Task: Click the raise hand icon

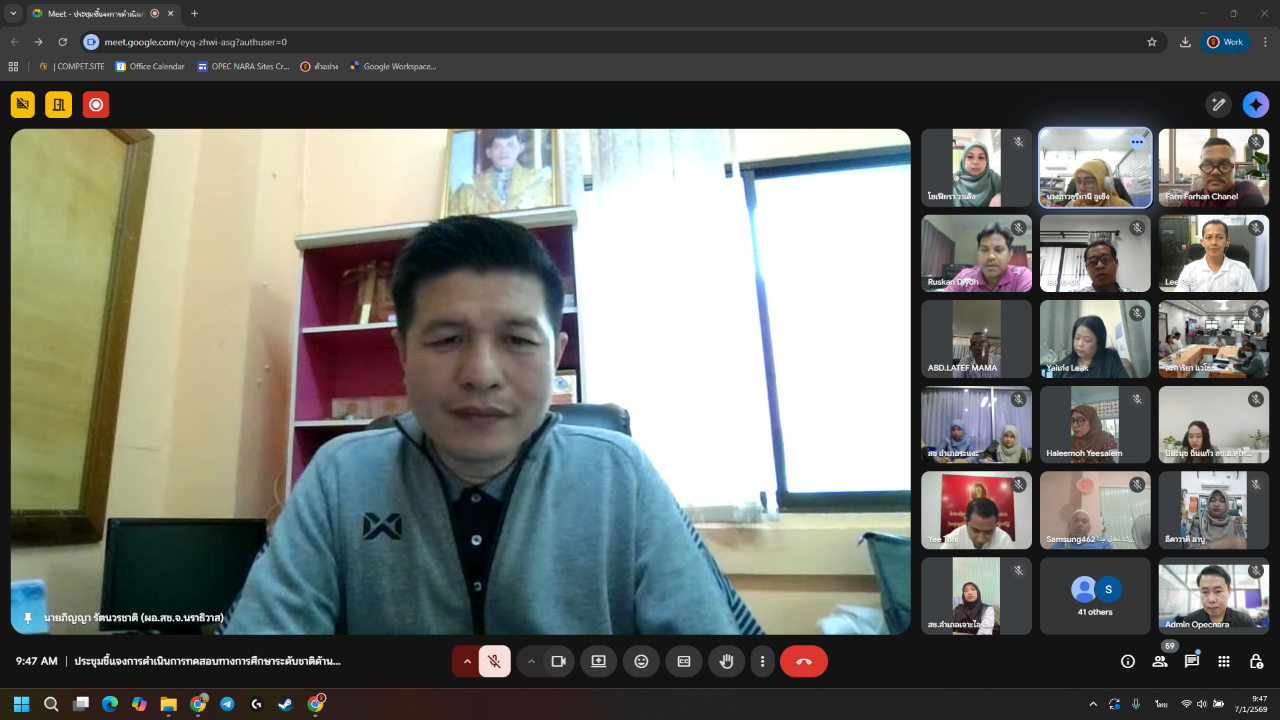Action: click(x=727, y=661)
